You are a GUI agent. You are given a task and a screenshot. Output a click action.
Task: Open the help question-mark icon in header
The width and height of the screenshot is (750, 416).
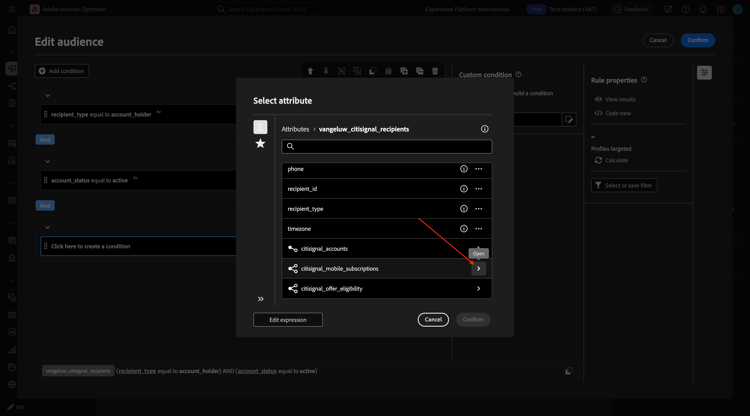click(685, 9)
